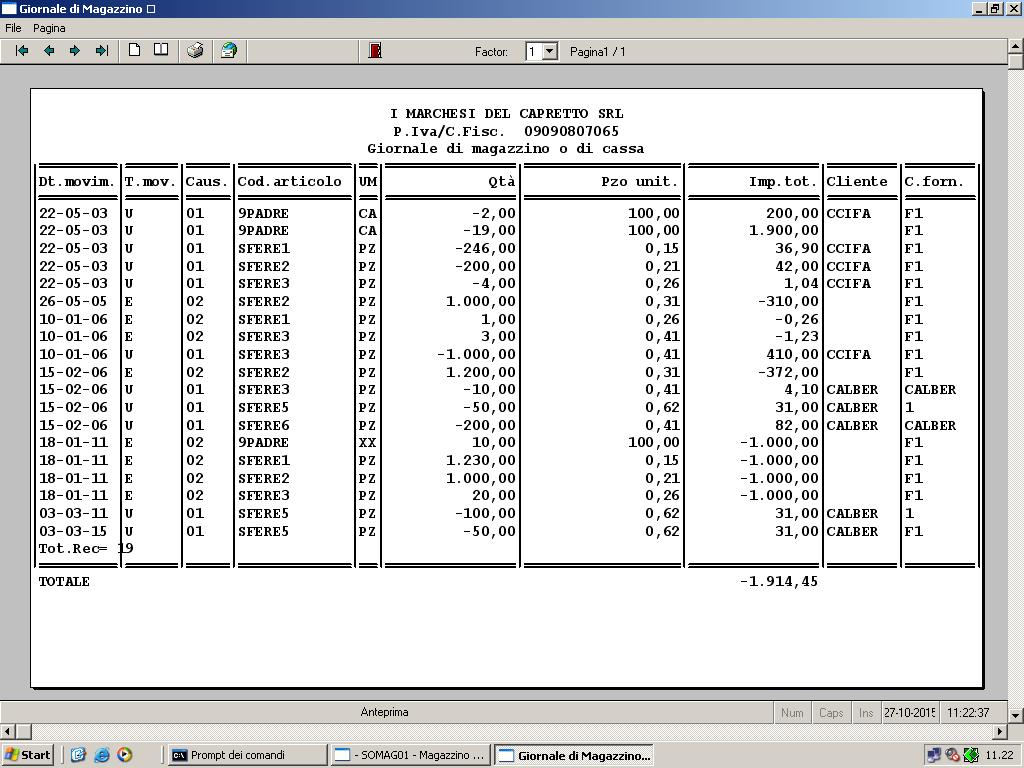Click the amount 410,00

coord(792,355)
